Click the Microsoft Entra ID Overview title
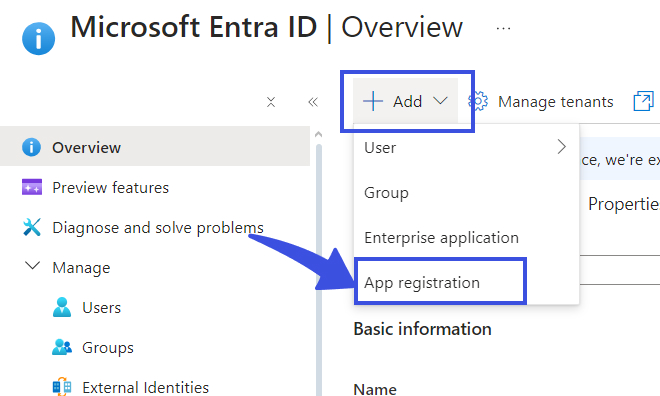Screen dimensions: 660x396 pyautogui.click(x=266, y=27)
